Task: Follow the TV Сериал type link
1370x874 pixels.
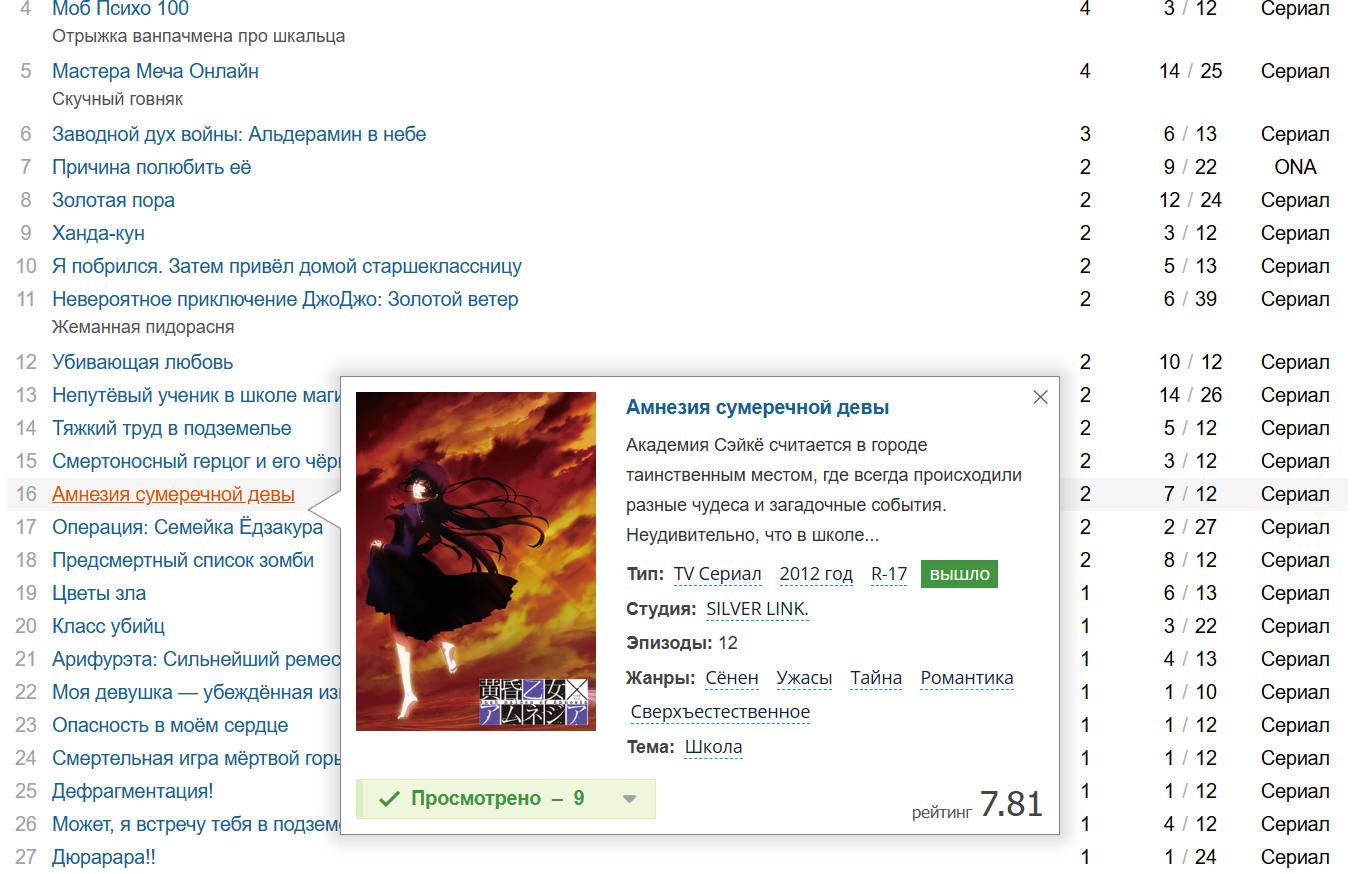Action: pos(718,574)
